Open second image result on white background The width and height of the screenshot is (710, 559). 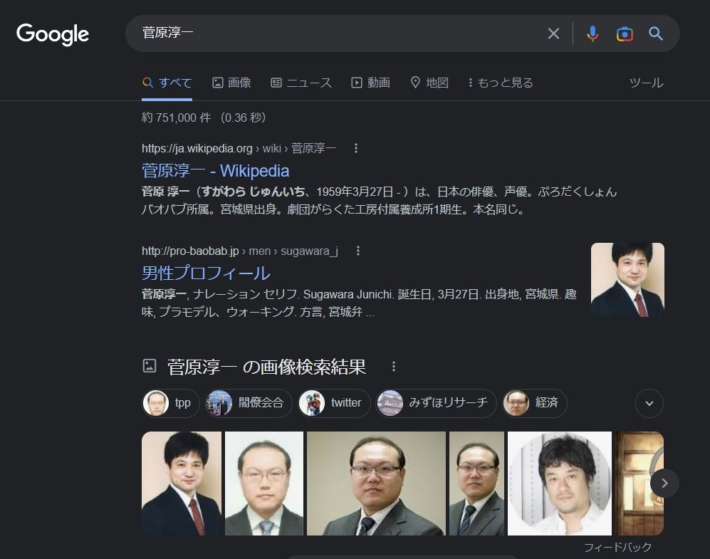pos(264,483)
